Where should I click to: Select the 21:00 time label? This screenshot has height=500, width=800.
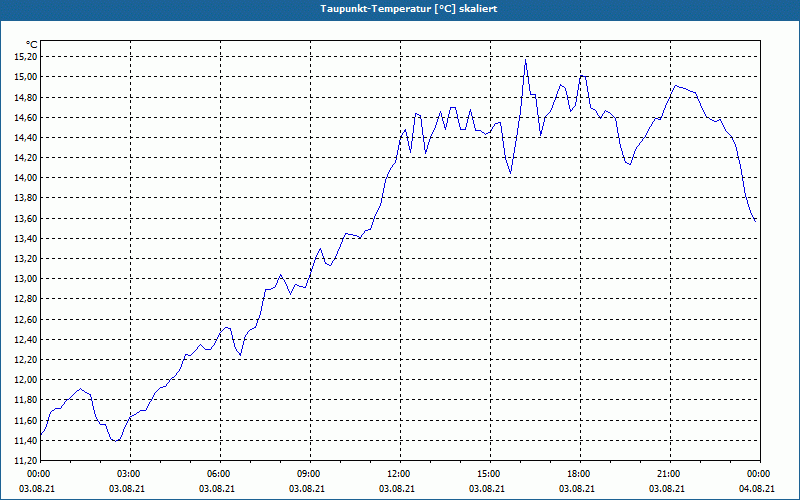(x=670, y=474)
